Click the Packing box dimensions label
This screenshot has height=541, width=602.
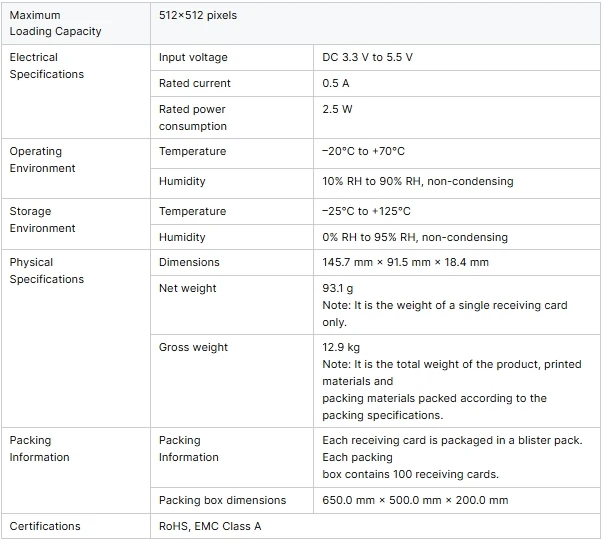tap(223, 500)
